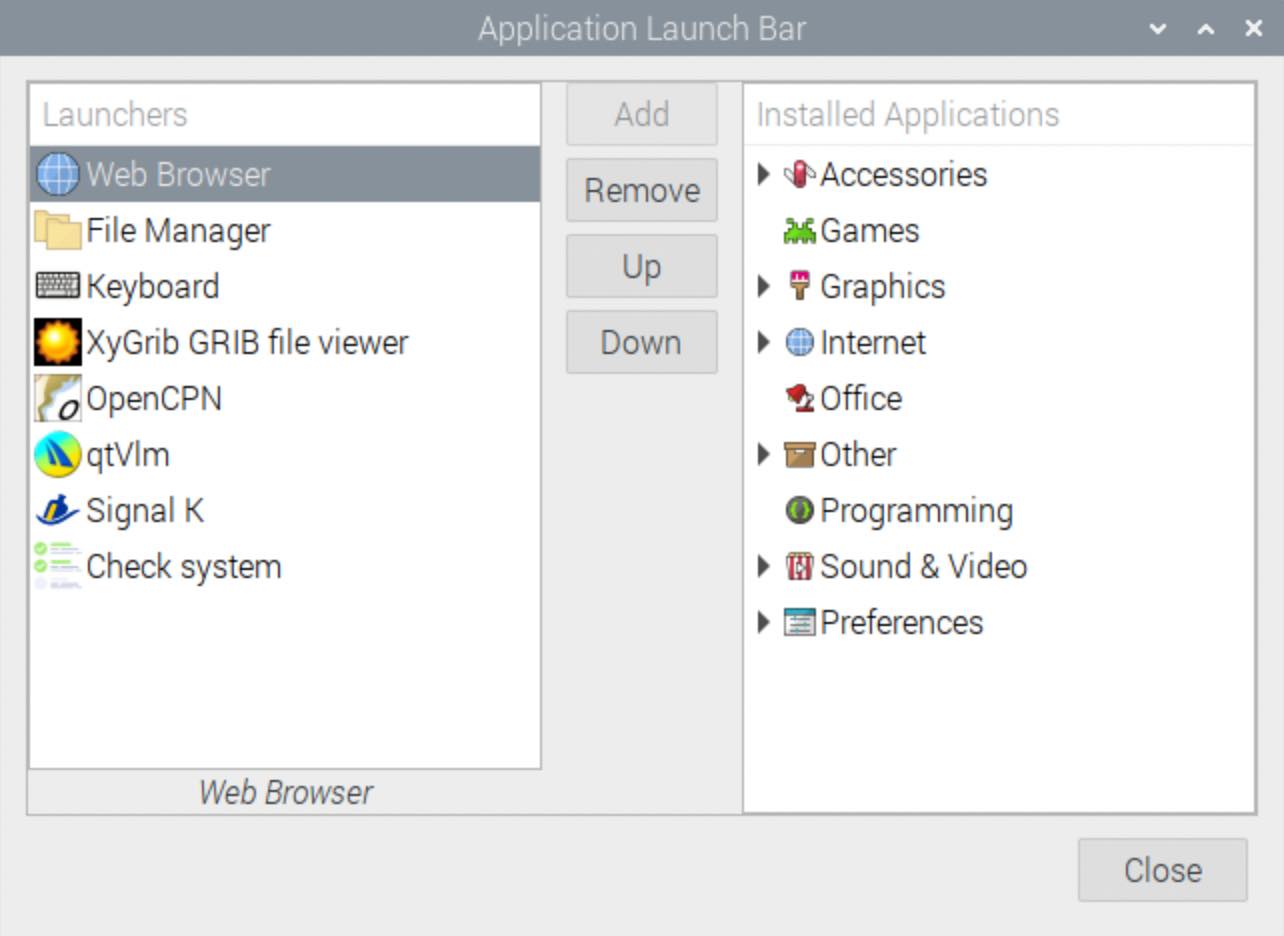This screenshot has height=936, width=1284.
Task: Move the launcher with Down button
Action: [642, 342]
